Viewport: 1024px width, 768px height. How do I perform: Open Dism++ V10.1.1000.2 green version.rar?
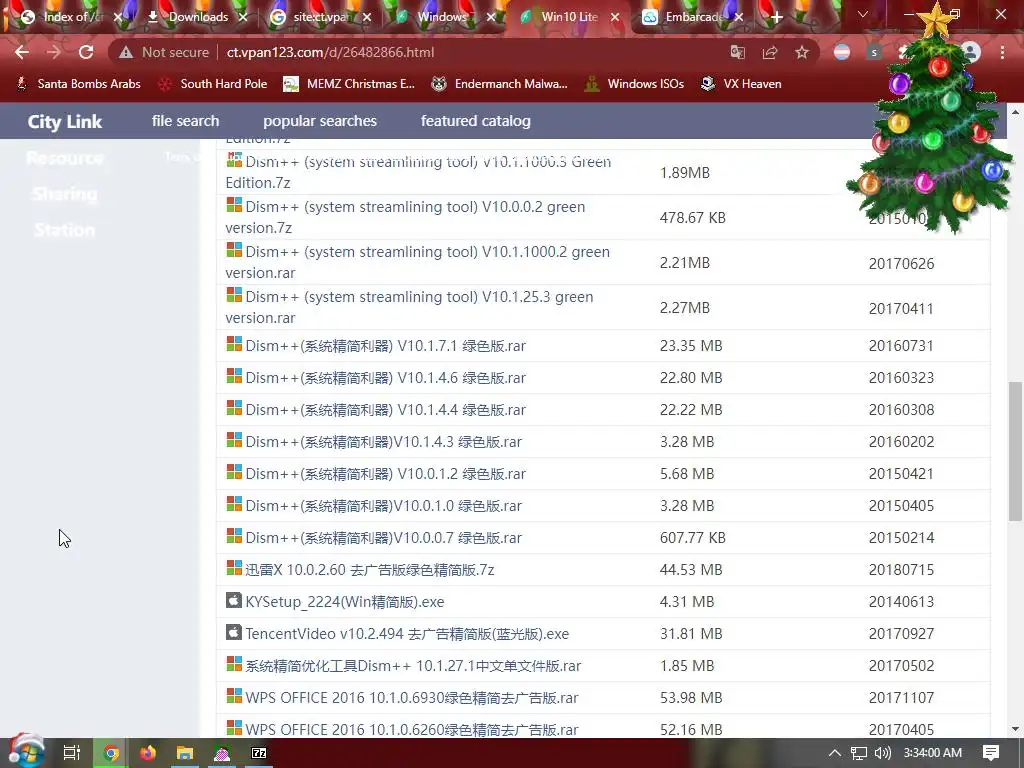(417, 262)
